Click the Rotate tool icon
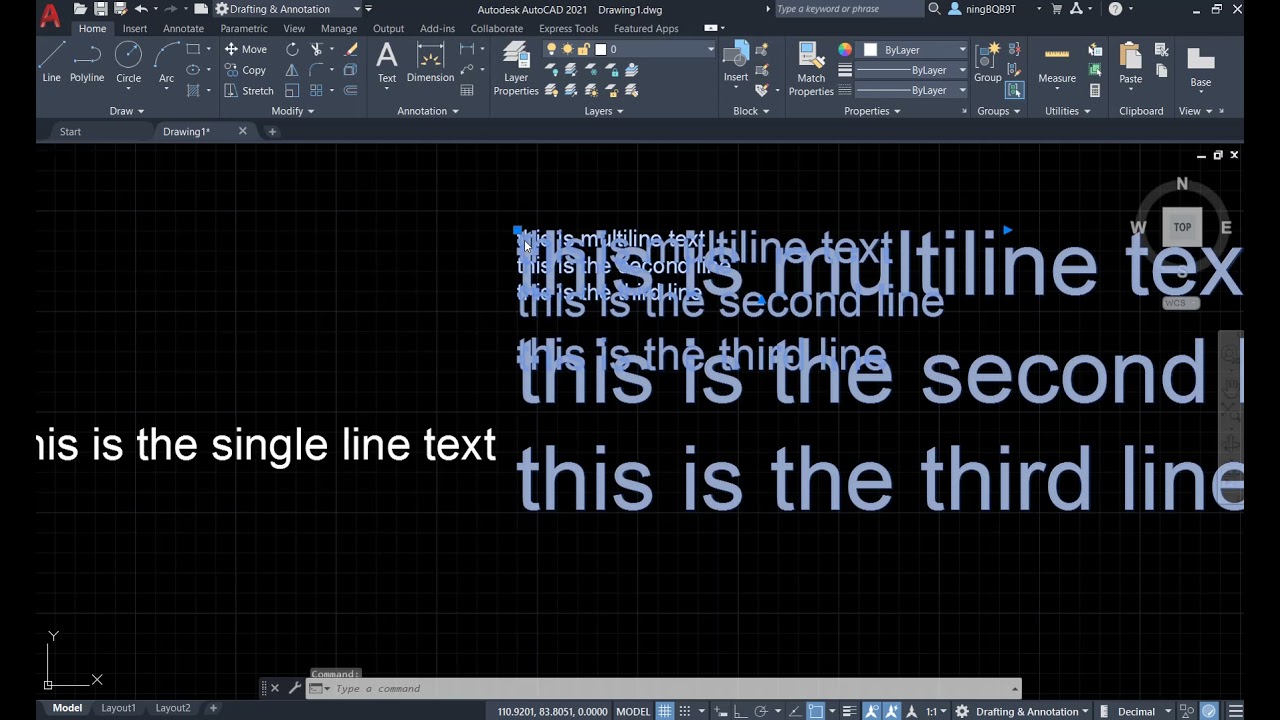 292,49
